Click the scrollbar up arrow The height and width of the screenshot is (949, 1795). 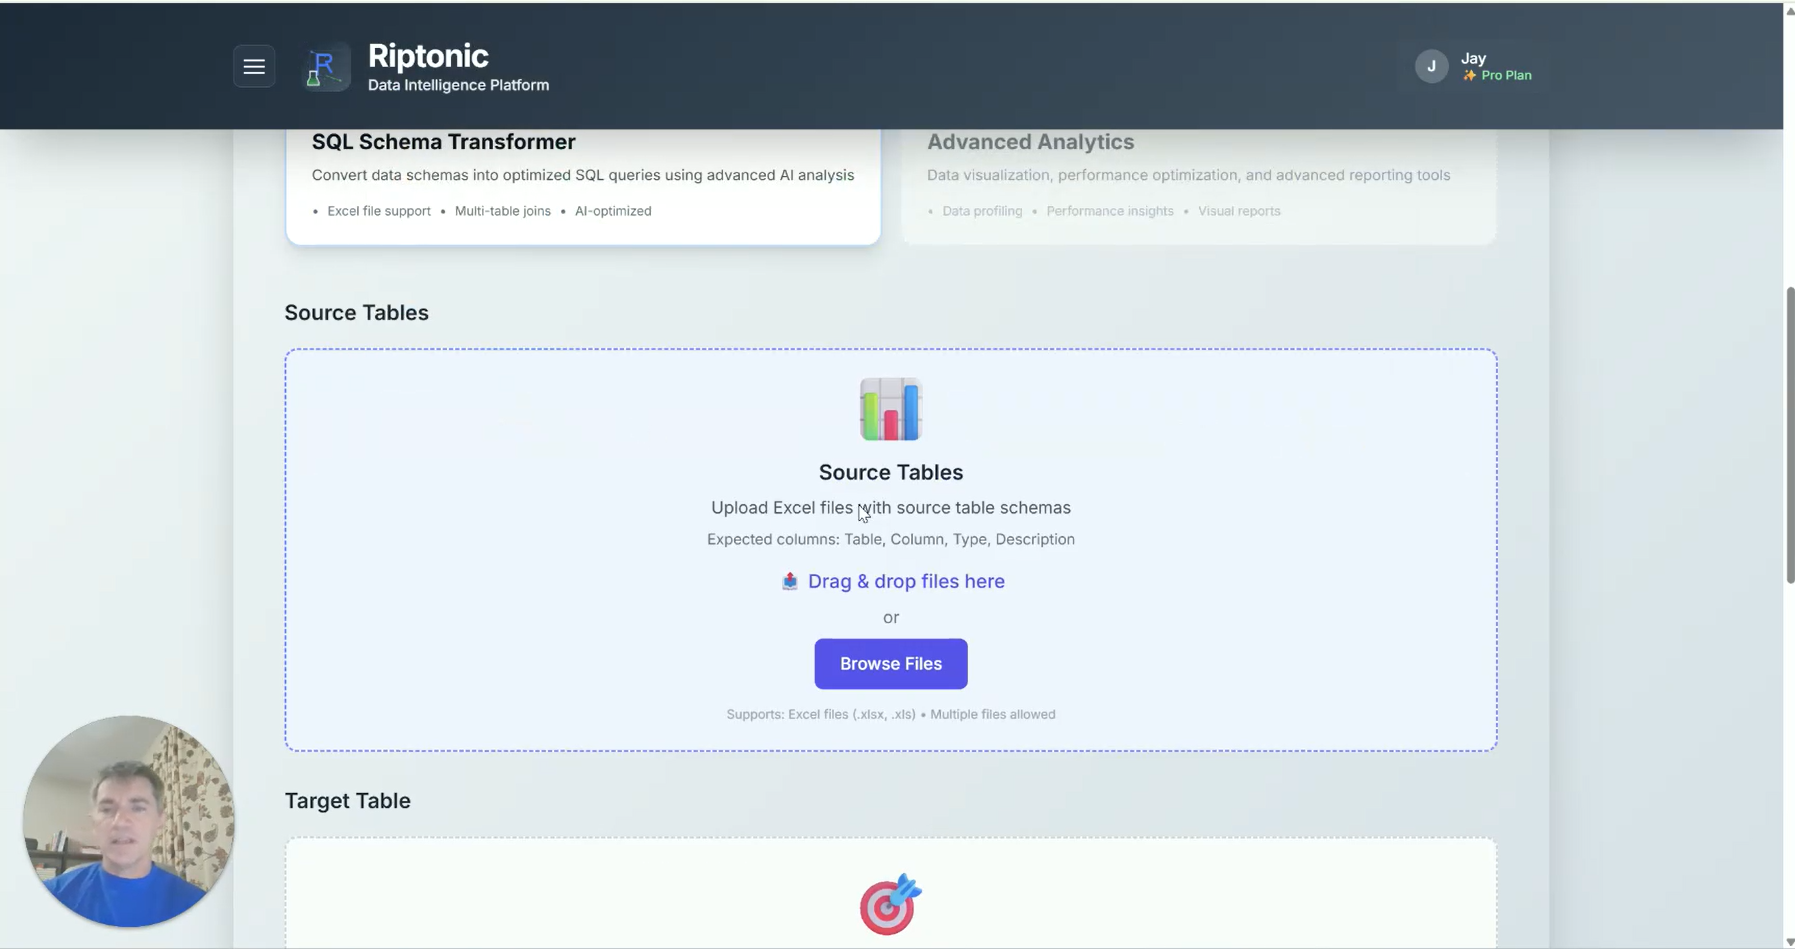(1789, 10)
